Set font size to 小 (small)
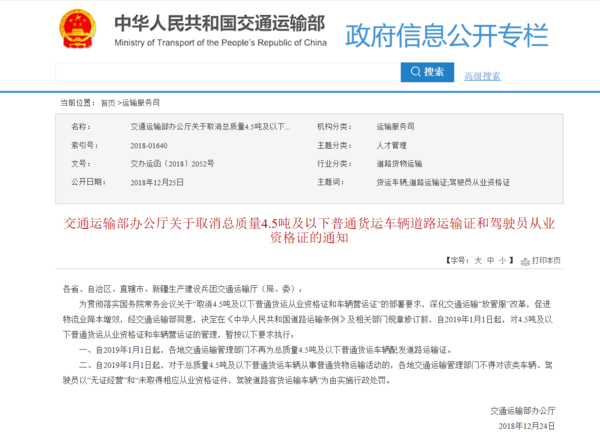Screen dimensions: 600x437 [503, 259]
